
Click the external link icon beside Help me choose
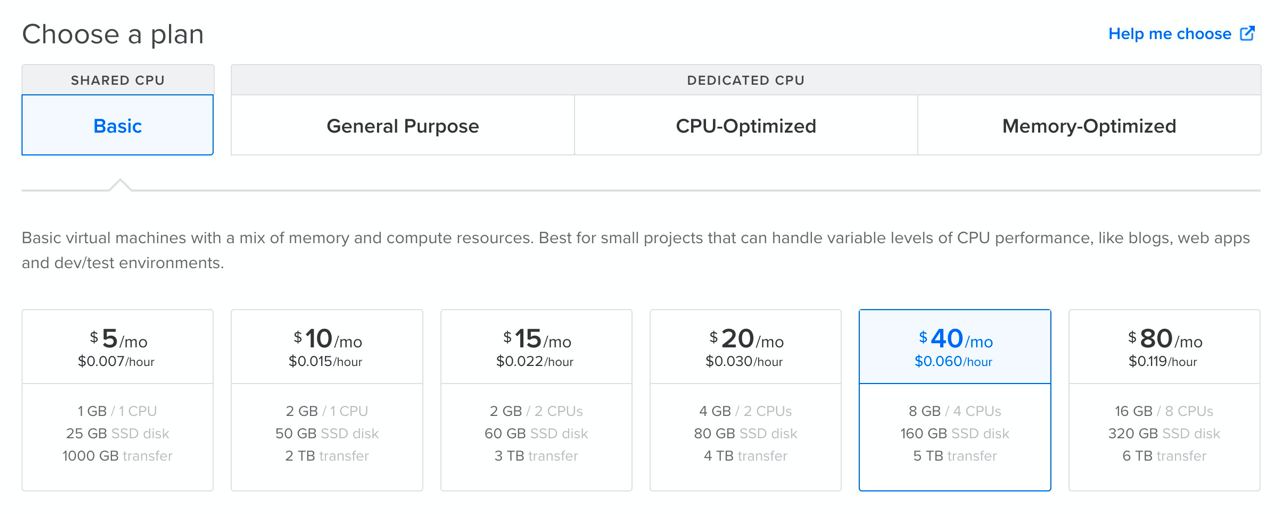(x=1247, y=33)
